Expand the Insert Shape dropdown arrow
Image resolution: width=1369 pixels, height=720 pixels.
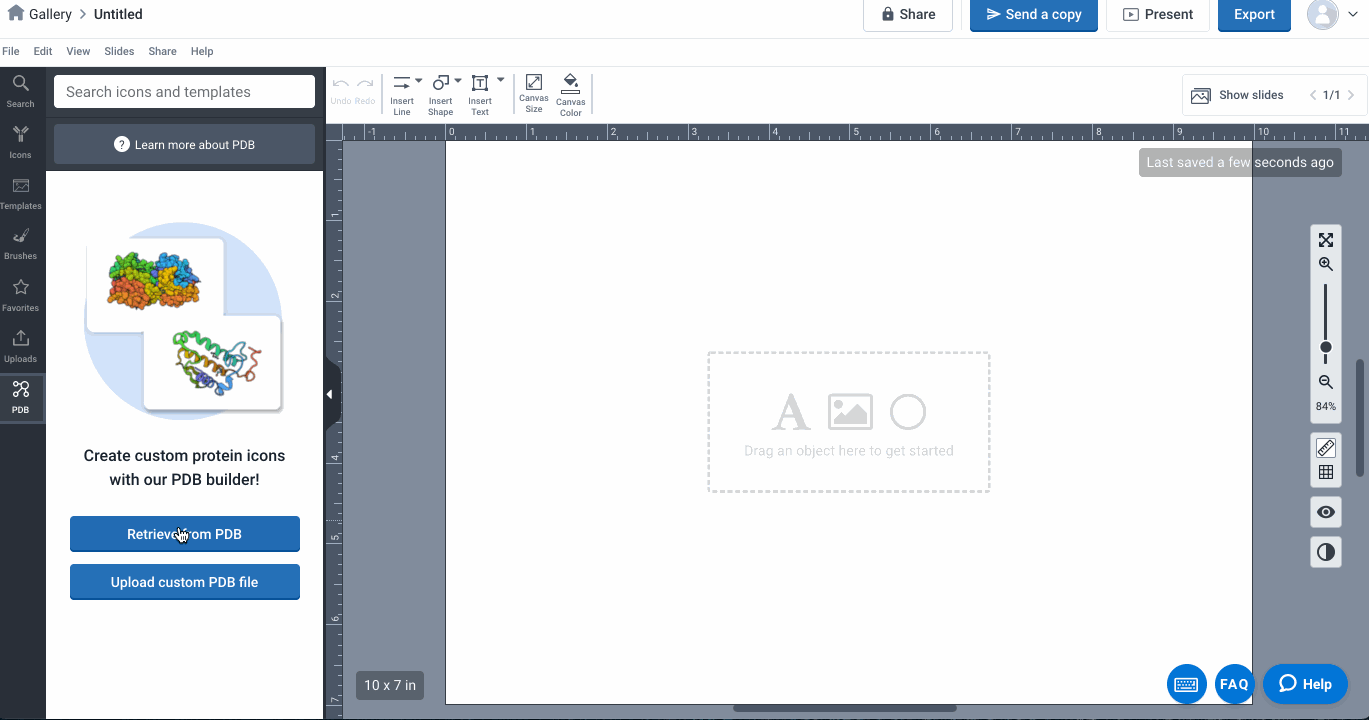pyautogui.click(x=458, y=81)
